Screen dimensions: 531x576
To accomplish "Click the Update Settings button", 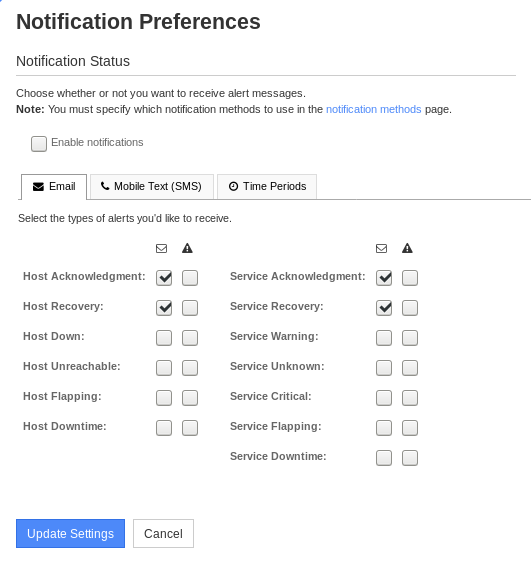I will coord(71,533).
